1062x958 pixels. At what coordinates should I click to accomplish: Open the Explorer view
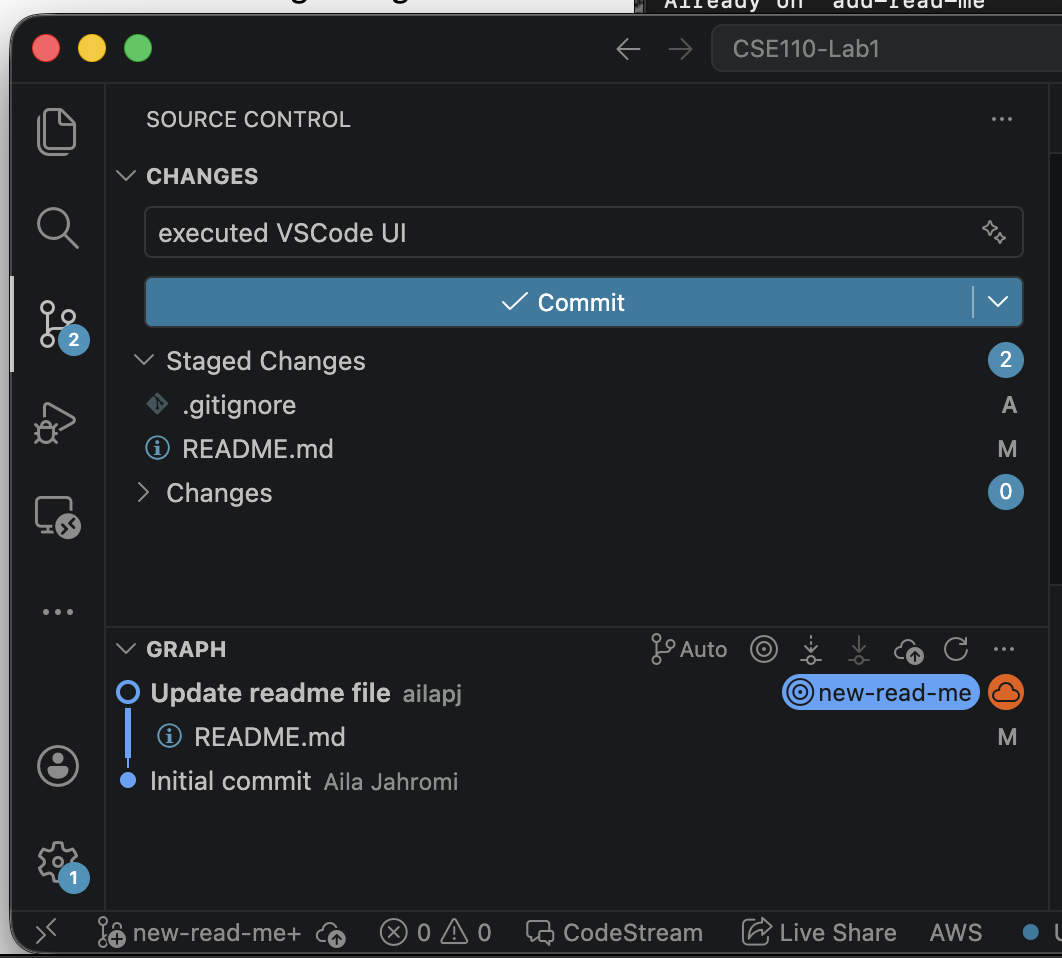tap(57, 132)
